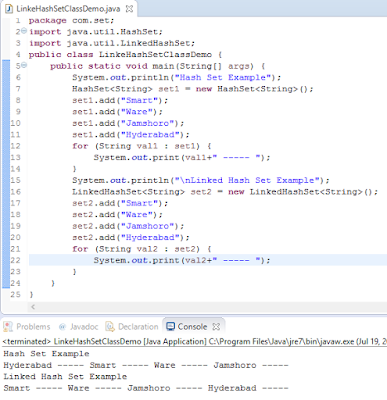The image size is (387, 400).
Task: Collapse the main method fold marker at line 5
Action: click(x=24, y=65)
